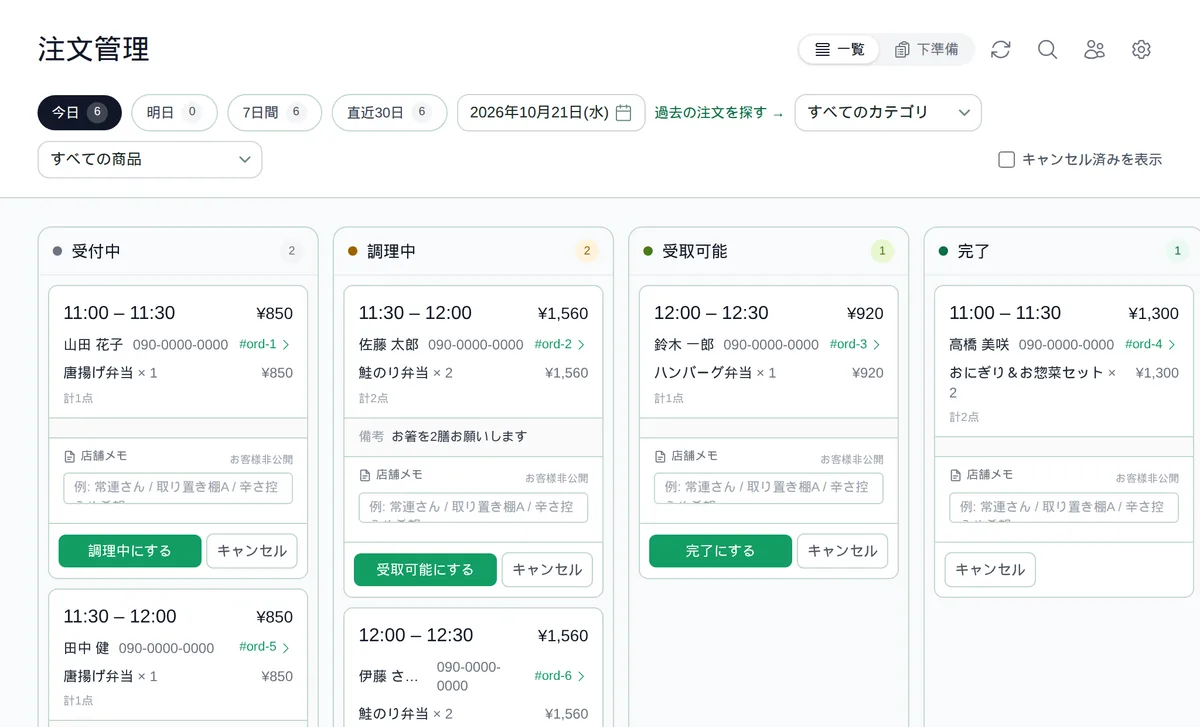Open the 2026年10月21日(水) date picker
Viewport: 1200px width, 727px height.
pyautogui.click(x=551, y=112)
